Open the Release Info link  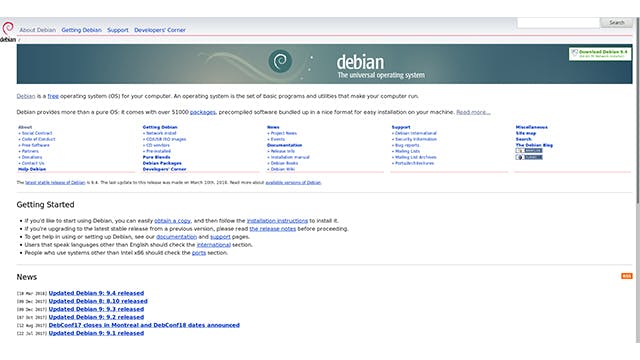283,151
